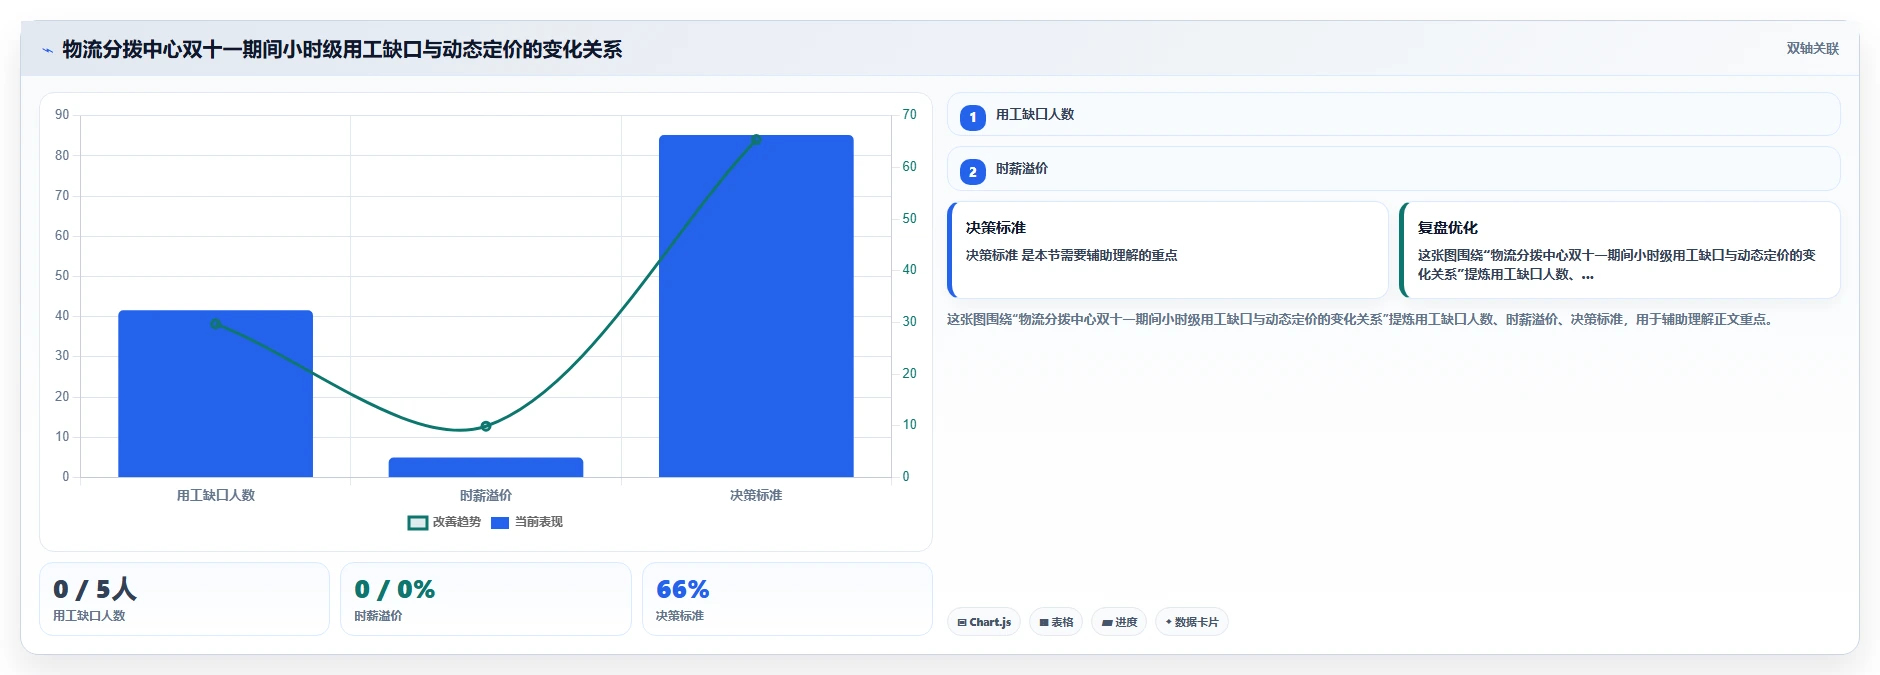
Task: Click the 0 / 5人 stat card
Action: (x=184, y=599)
